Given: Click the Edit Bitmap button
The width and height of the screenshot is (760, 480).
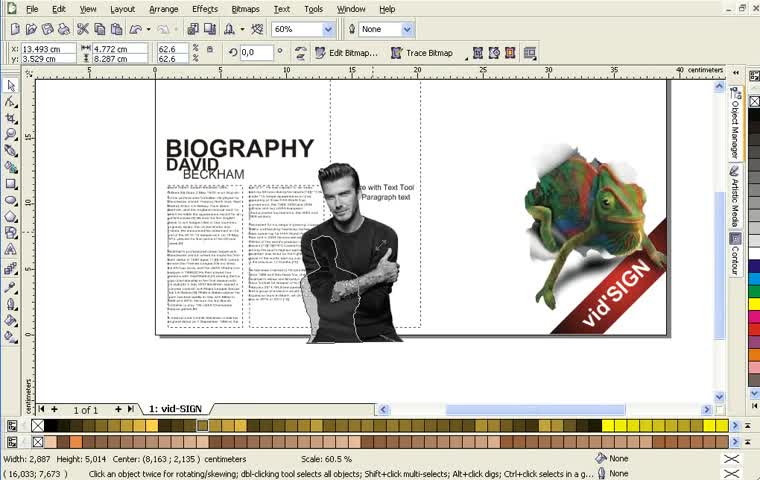Looking at the screenshot, I should coord(346,53).
